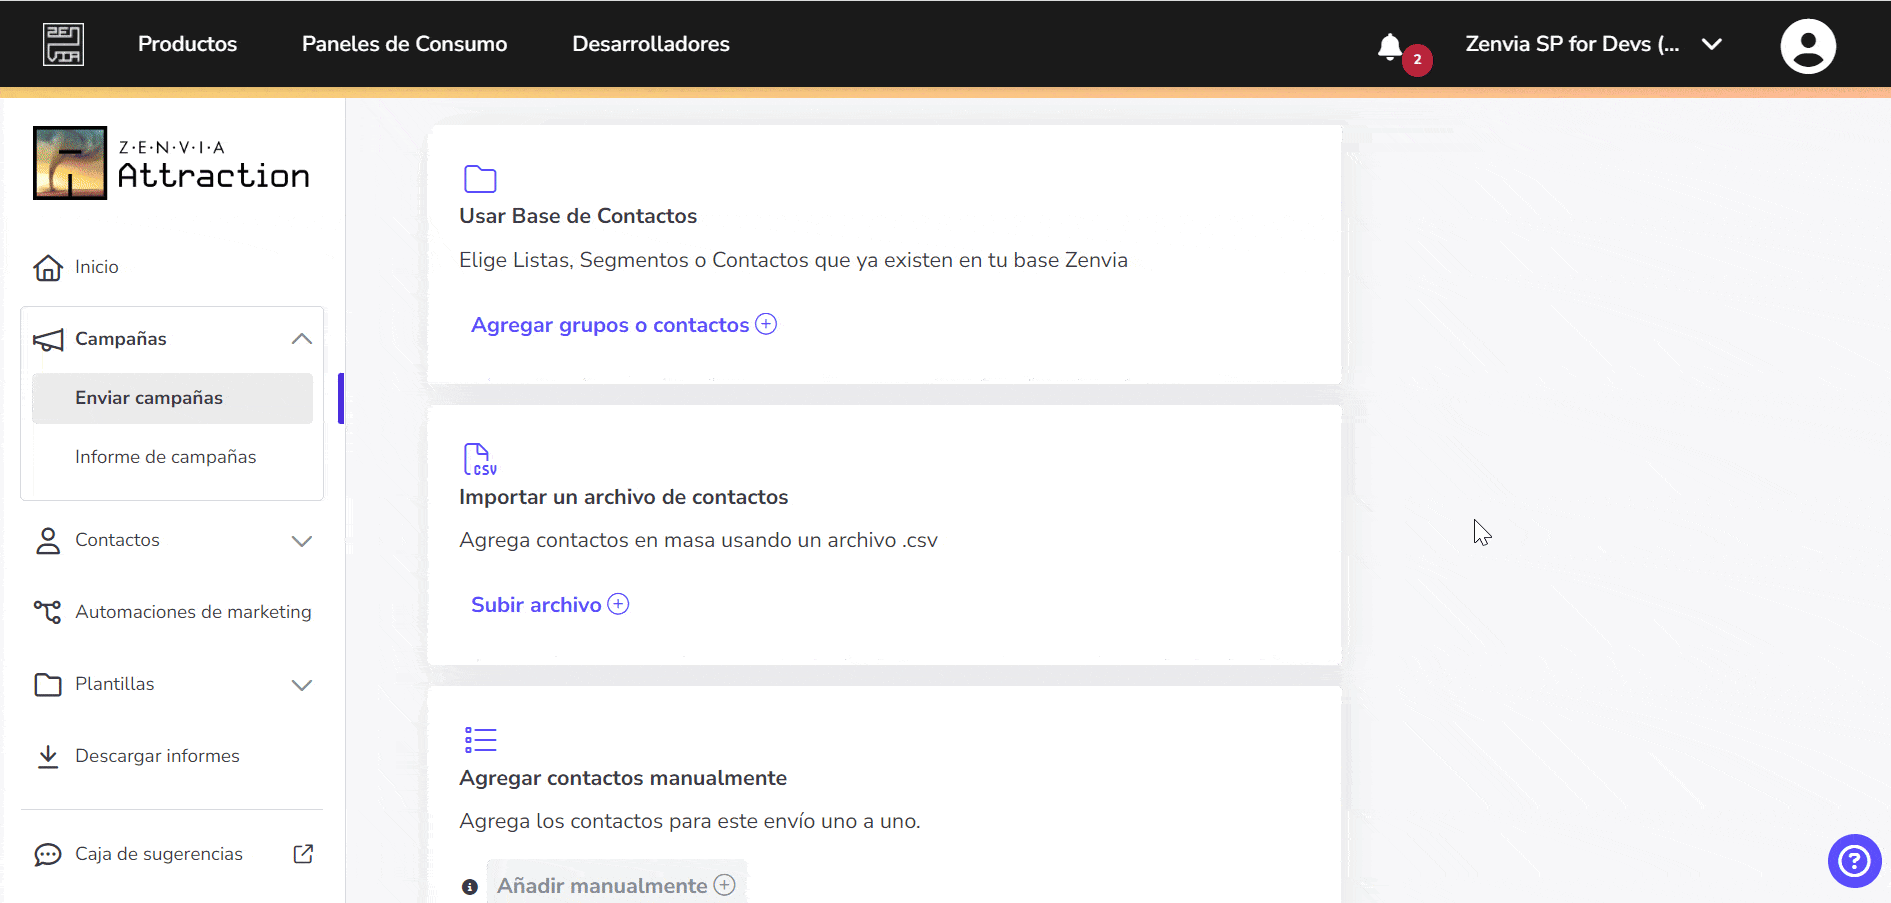Expand the Contactos sidebar section
1891x903 pixels.
click(x=301, y=541)
